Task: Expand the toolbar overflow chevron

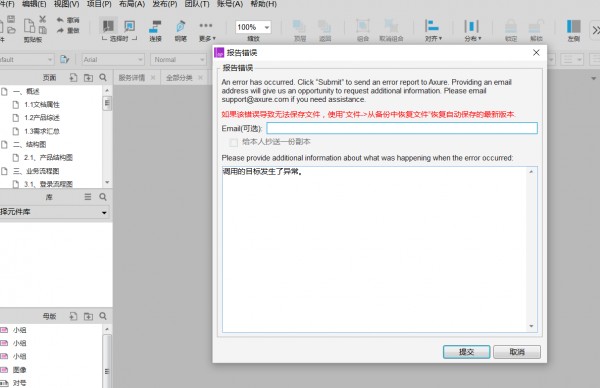Action: tap(595, 30)
